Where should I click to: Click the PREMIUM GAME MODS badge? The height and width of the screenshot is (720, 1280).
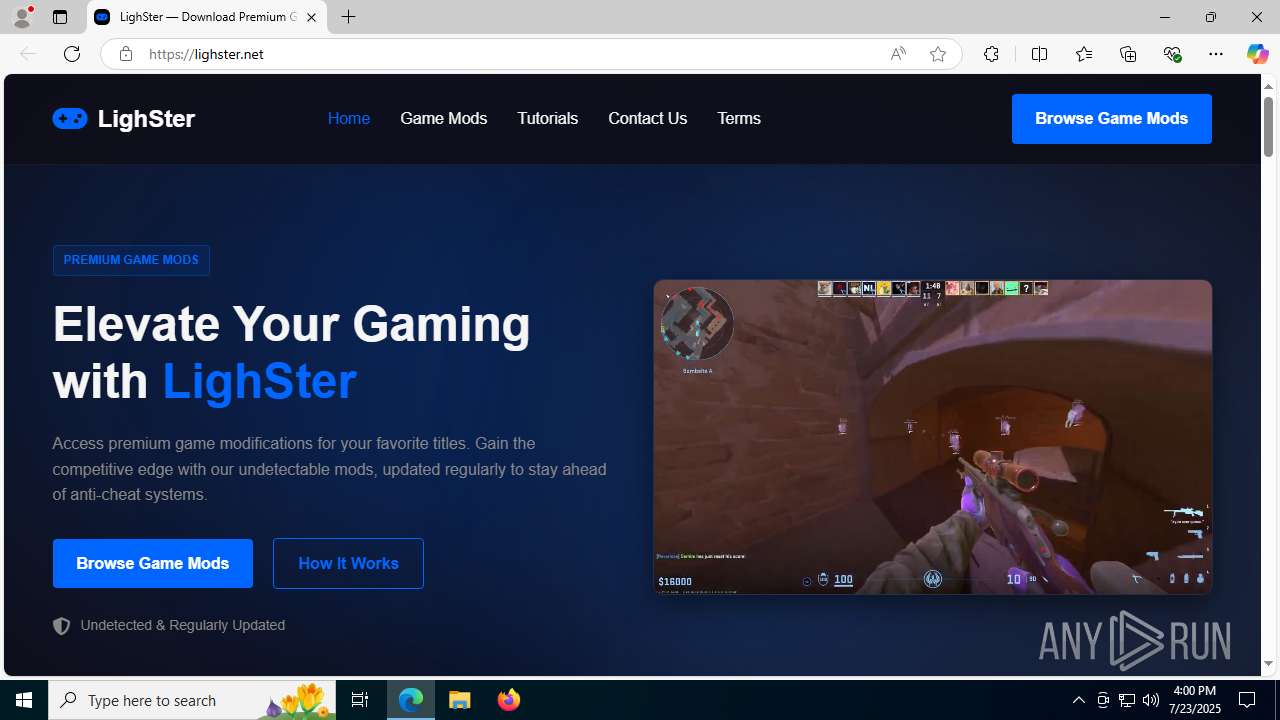coord(131,260)
